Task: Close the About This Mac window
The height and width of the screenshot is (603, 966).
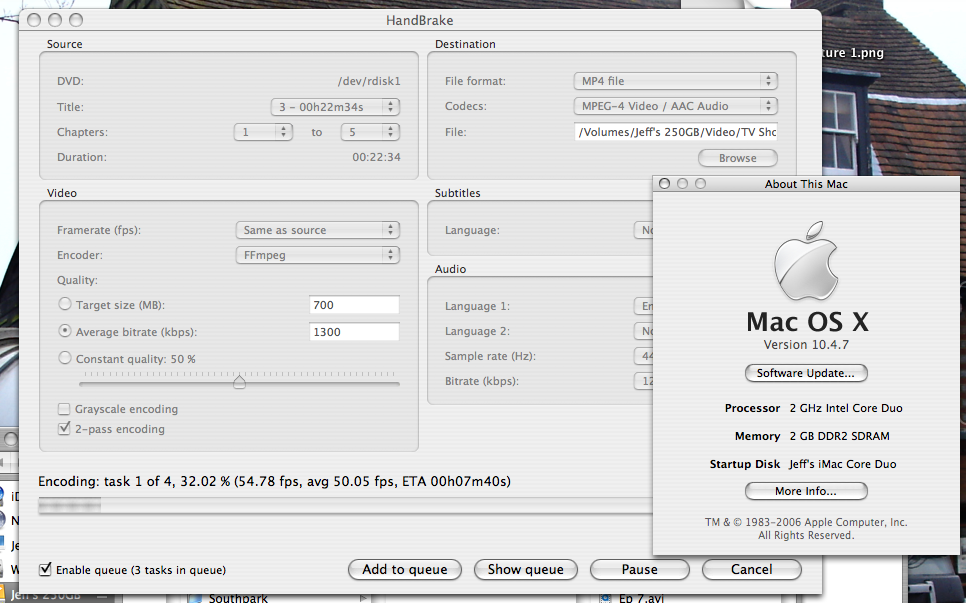Action: click(664, 184)
